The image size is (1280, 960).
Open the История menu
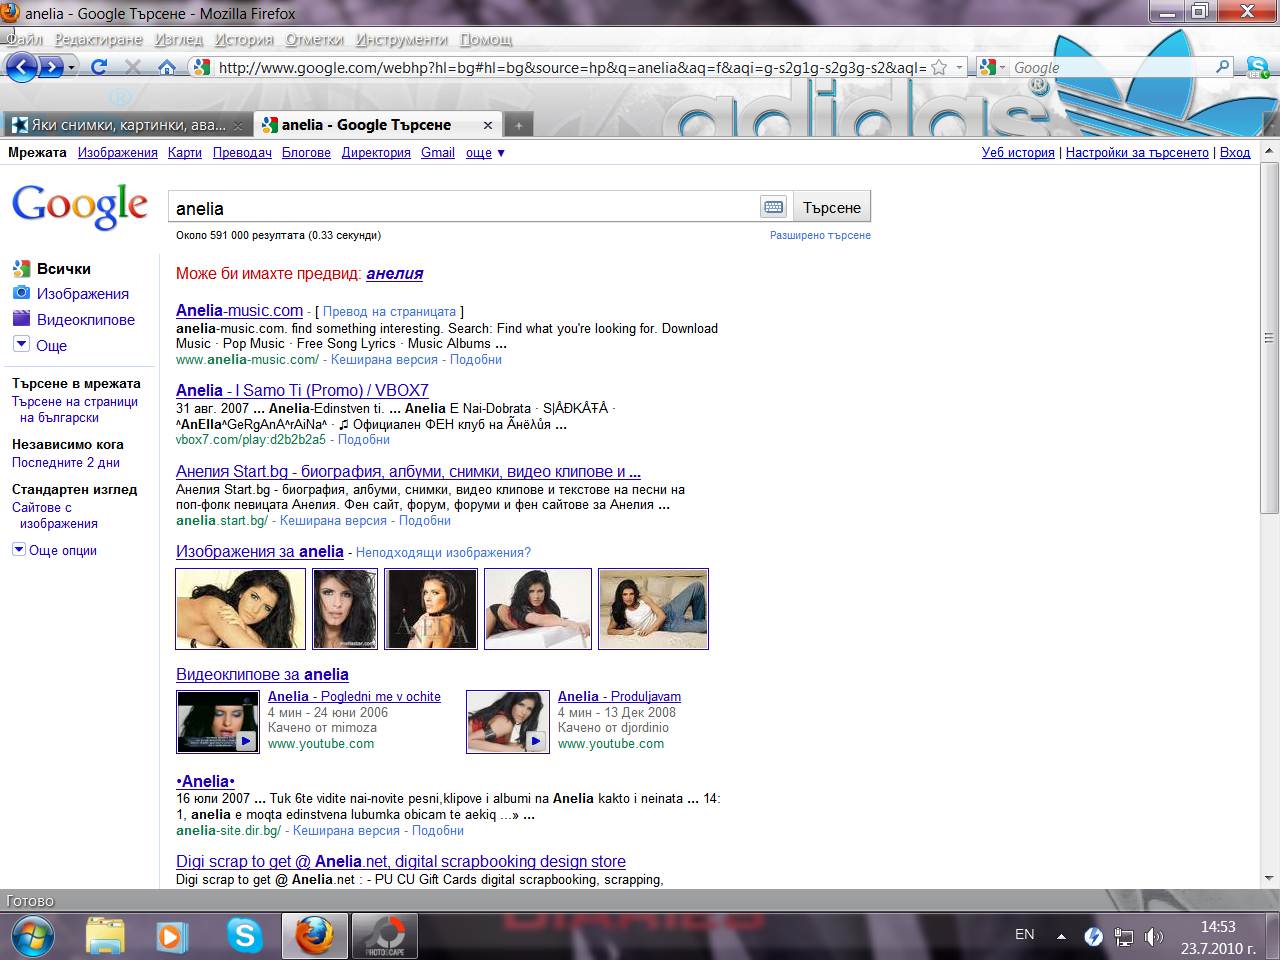(x=244, y=39)
